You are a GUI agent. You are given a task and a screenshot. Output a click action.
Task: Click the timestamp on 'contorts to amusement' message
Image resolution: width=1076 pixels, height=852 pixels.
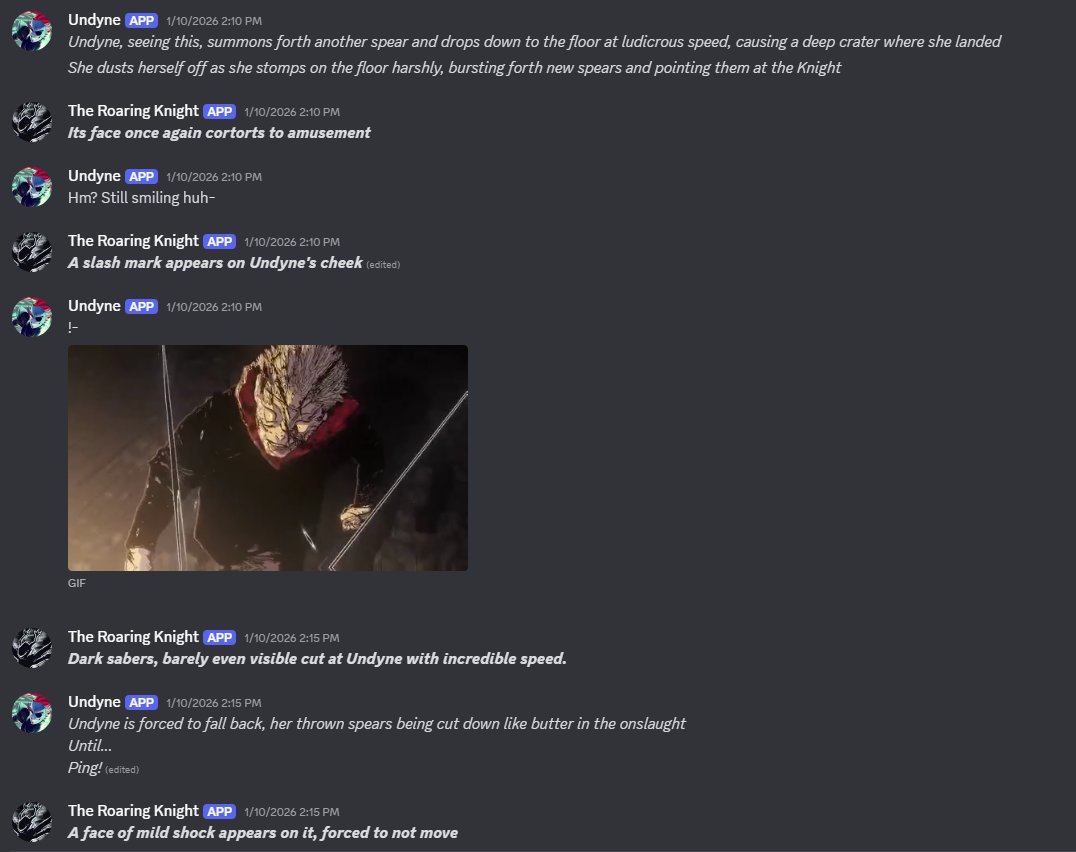(x=292, y=112)
